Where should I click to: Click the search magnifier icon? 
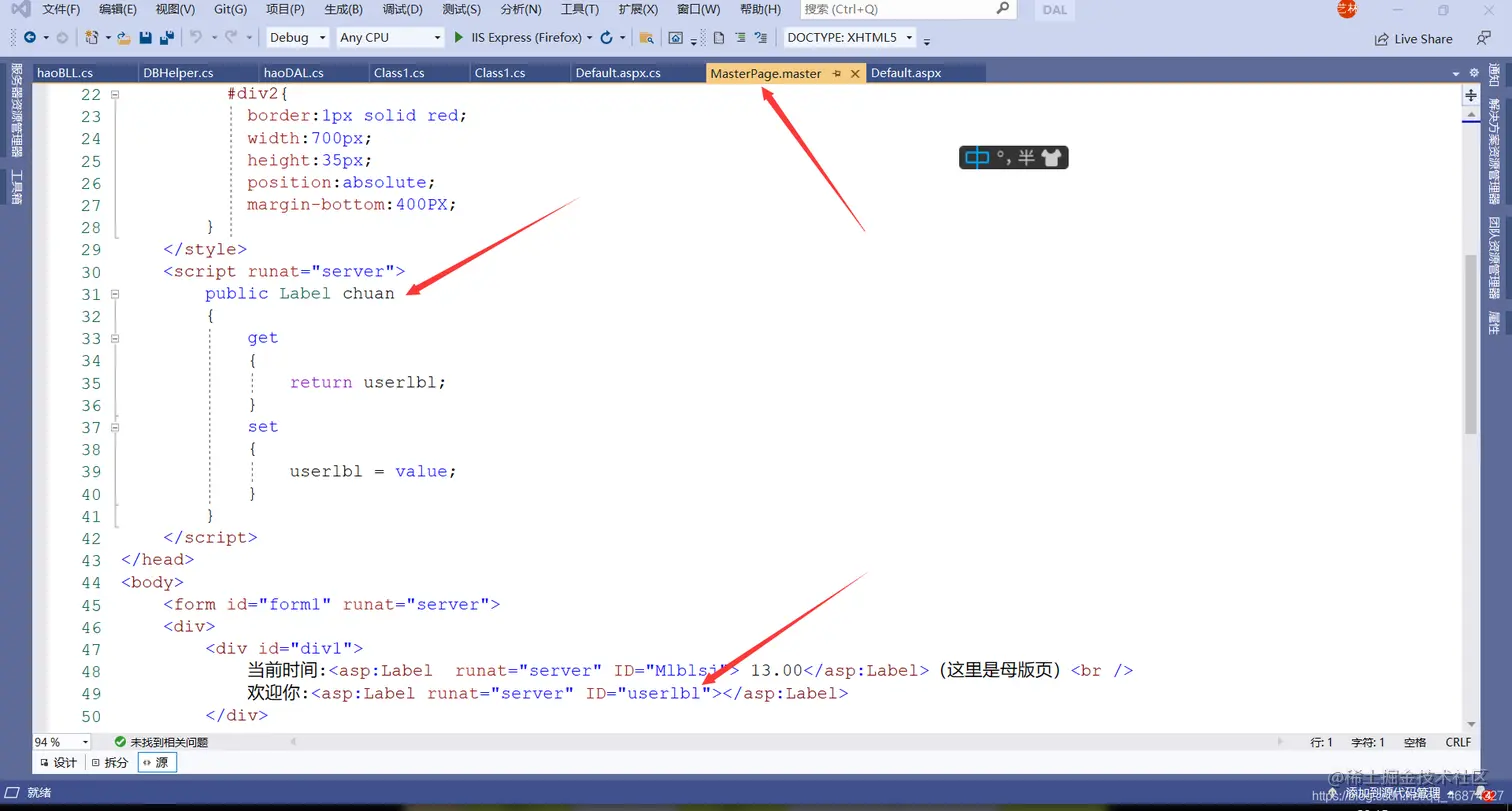click(1003, 8)
